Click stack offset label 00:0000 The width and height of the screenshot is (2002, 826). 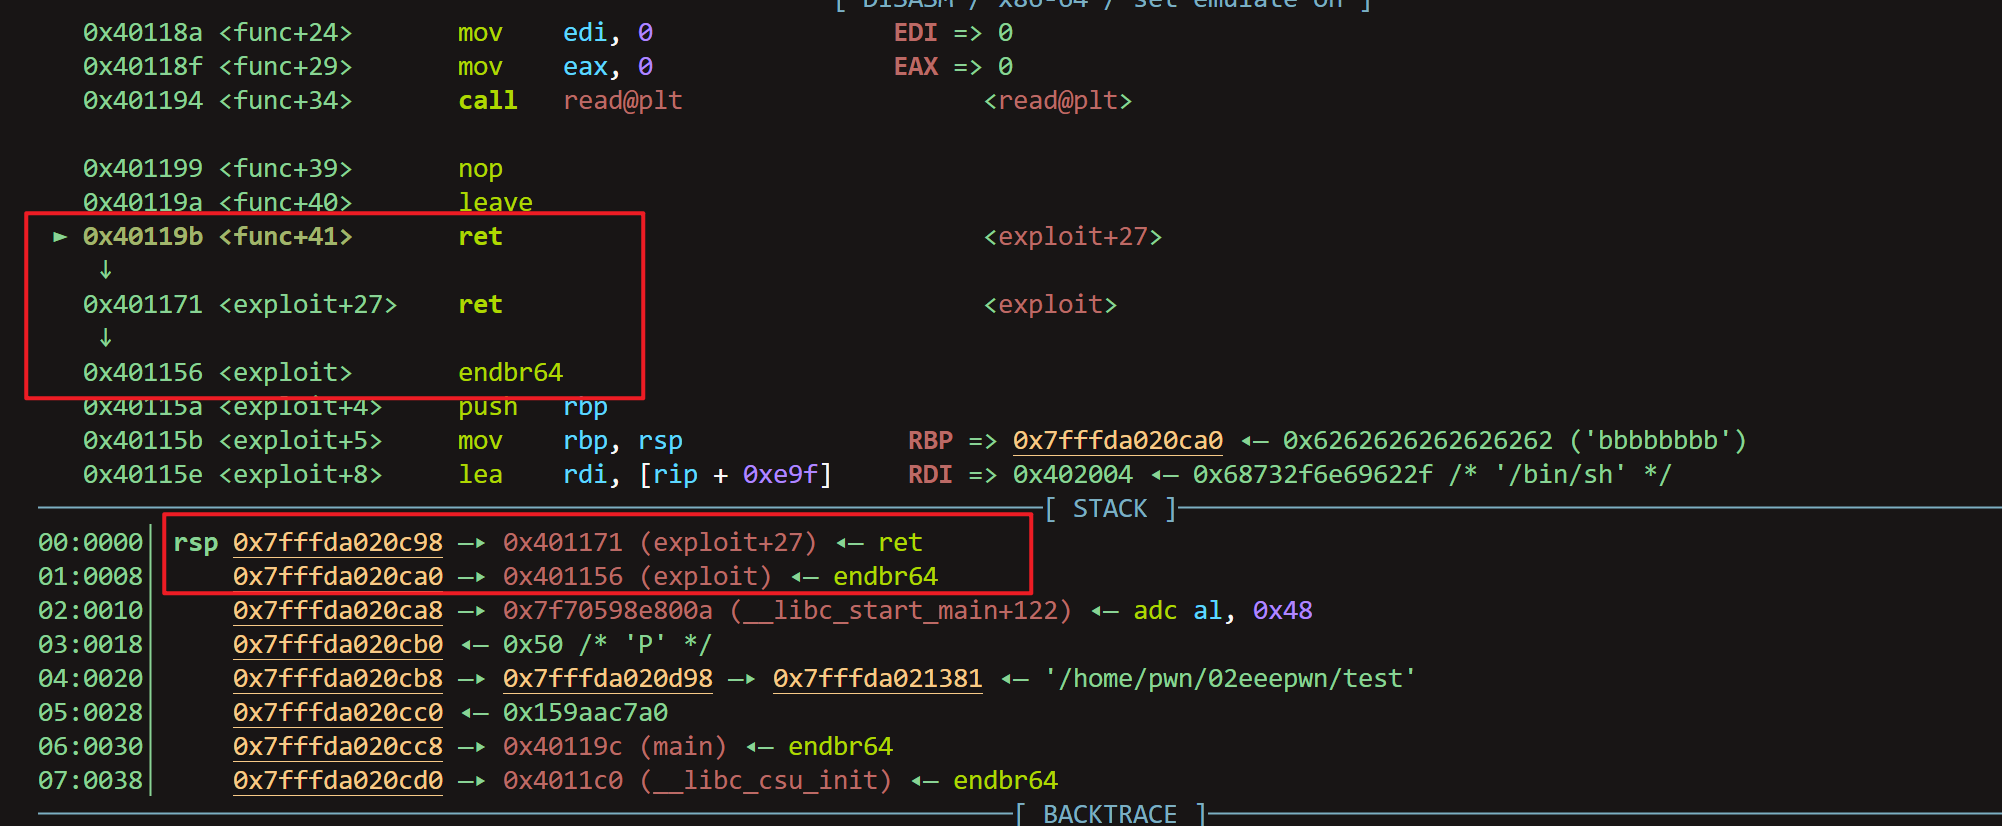[x=91, y=543]
